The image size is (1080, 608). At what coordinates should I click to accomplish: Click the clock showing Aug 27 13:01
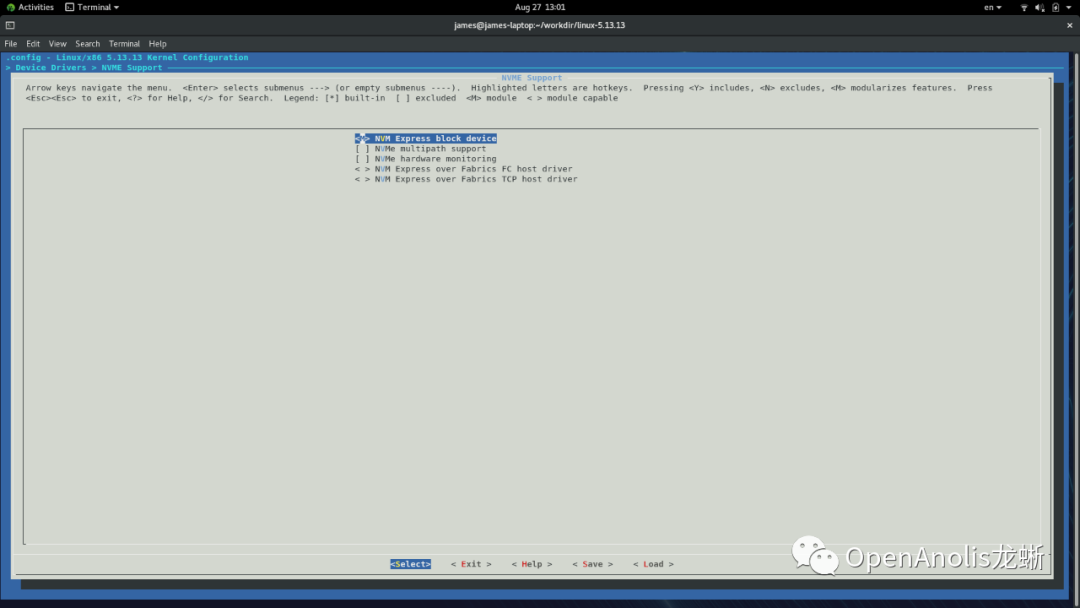coord(540,7)
